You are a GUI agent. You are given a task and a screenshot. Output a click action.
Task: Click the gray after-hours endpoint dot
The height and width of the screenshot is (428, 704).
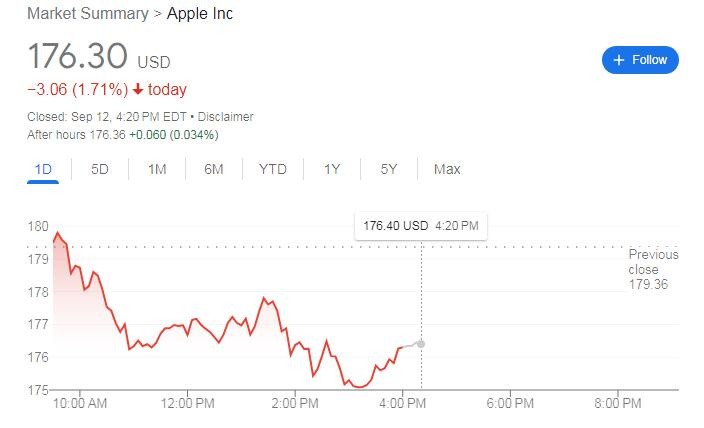421,344
